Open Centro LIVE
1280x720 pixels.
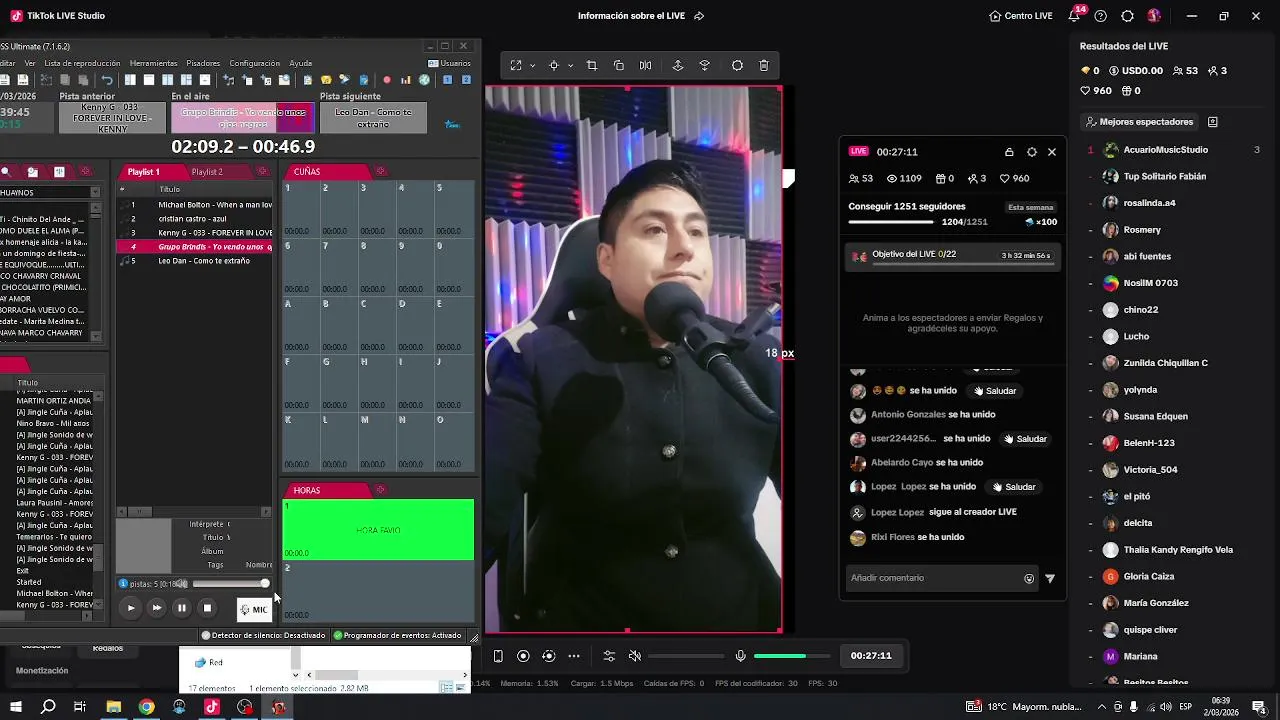click(x=1021, y=16)
